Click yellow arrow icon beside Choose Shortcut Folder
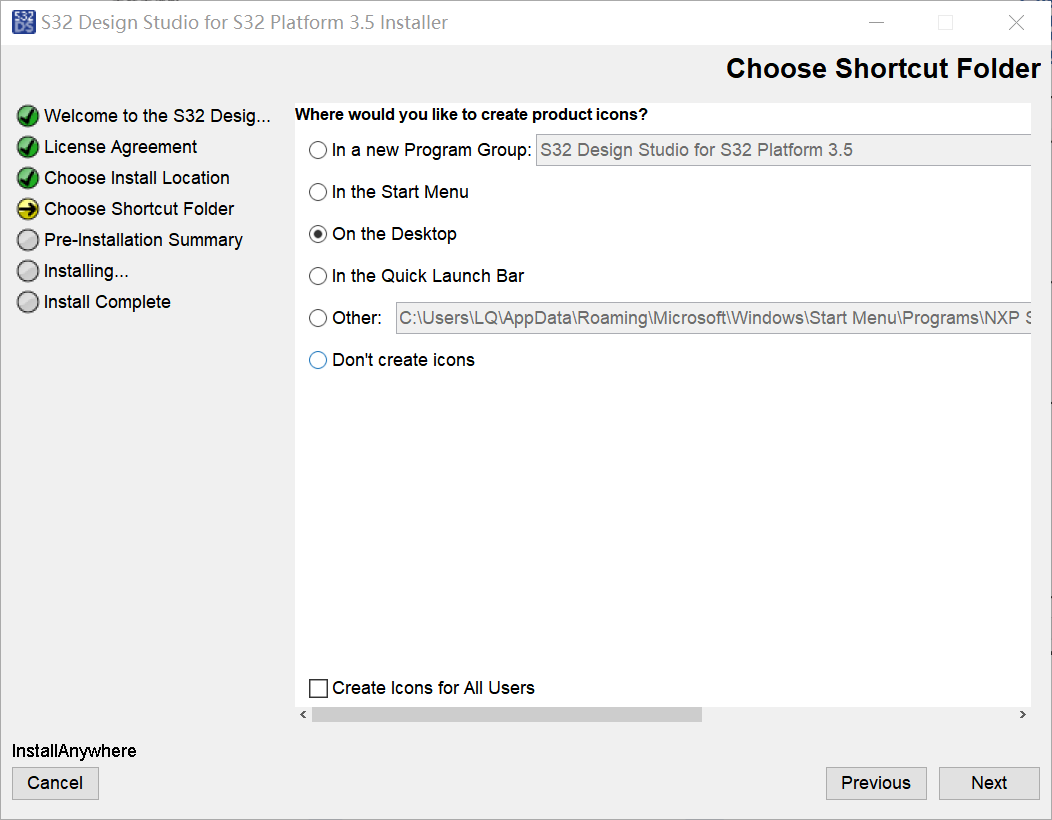This screenshot has width=1052, height=820. [28, 209]
